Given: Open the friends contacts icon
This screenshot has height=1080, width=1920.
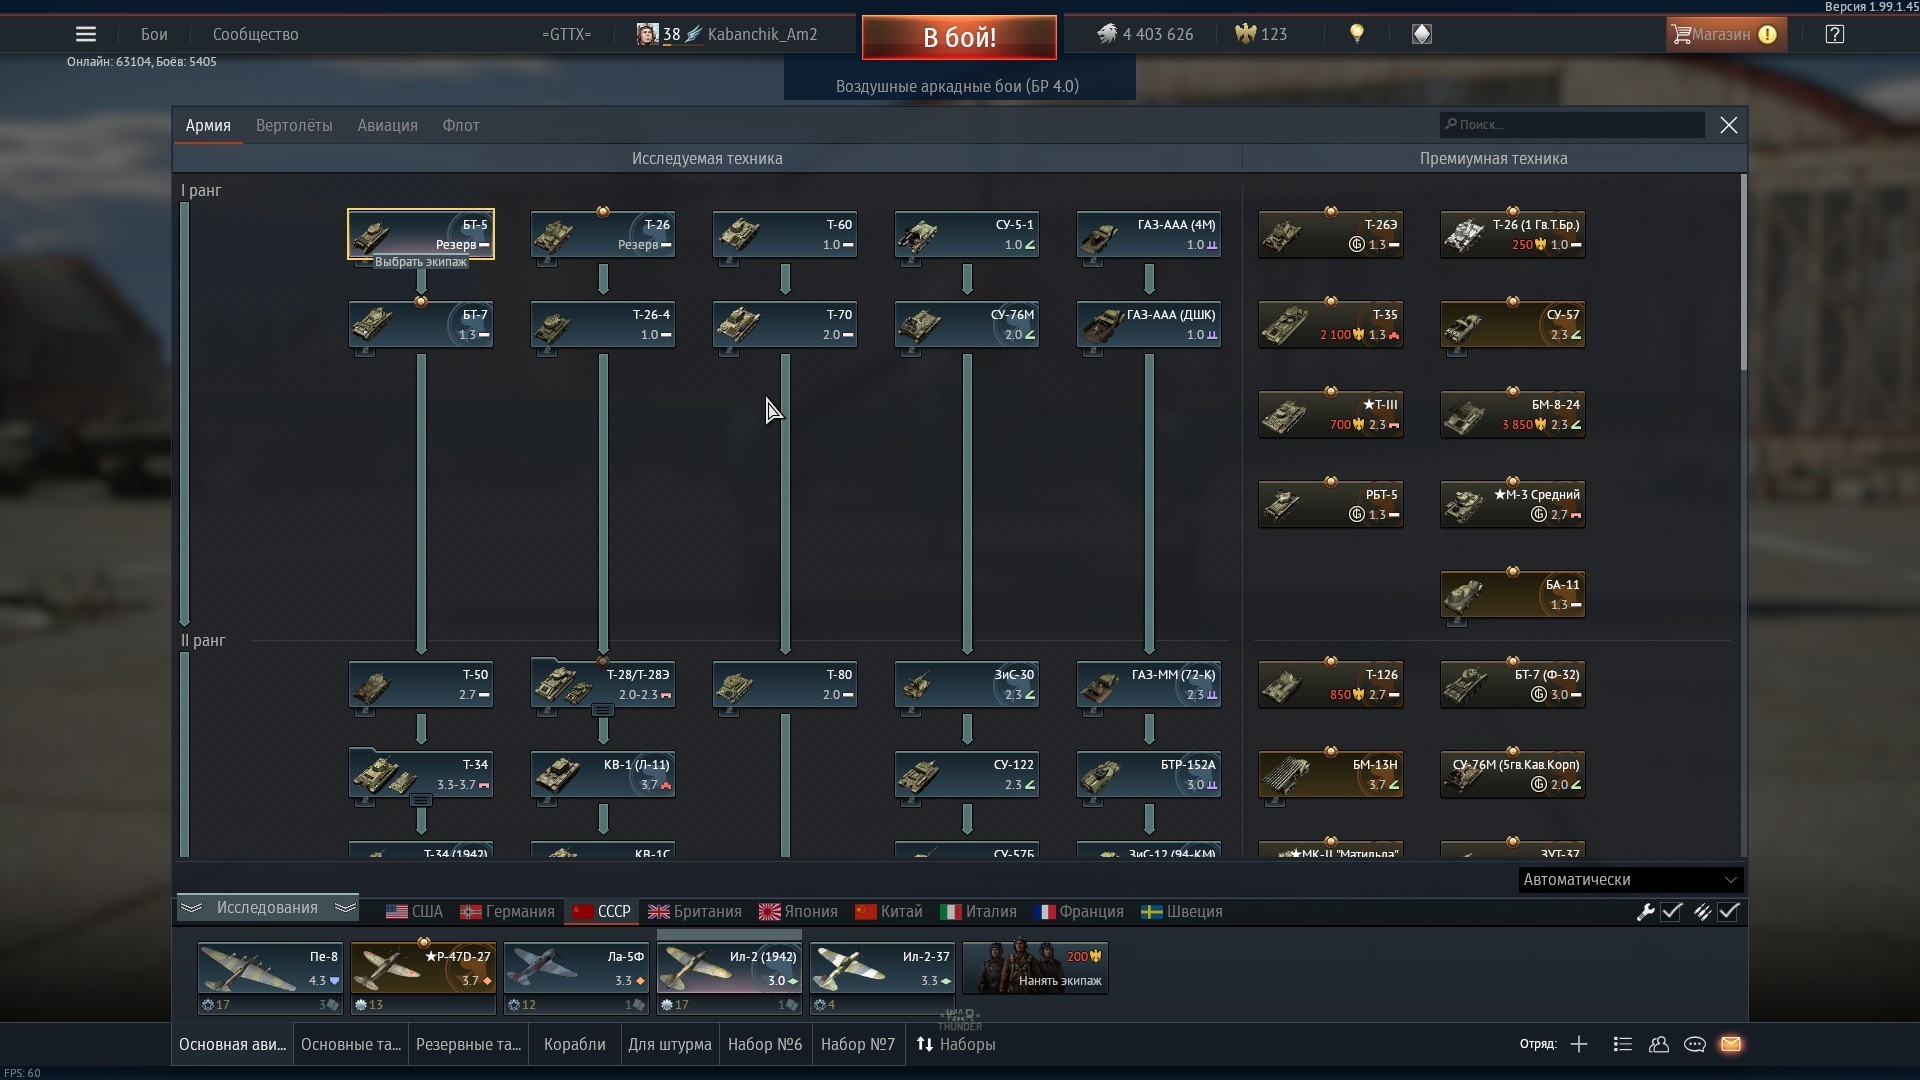Looking at the screenshot, I should pyautogui.click(x=1659, y=1044).
